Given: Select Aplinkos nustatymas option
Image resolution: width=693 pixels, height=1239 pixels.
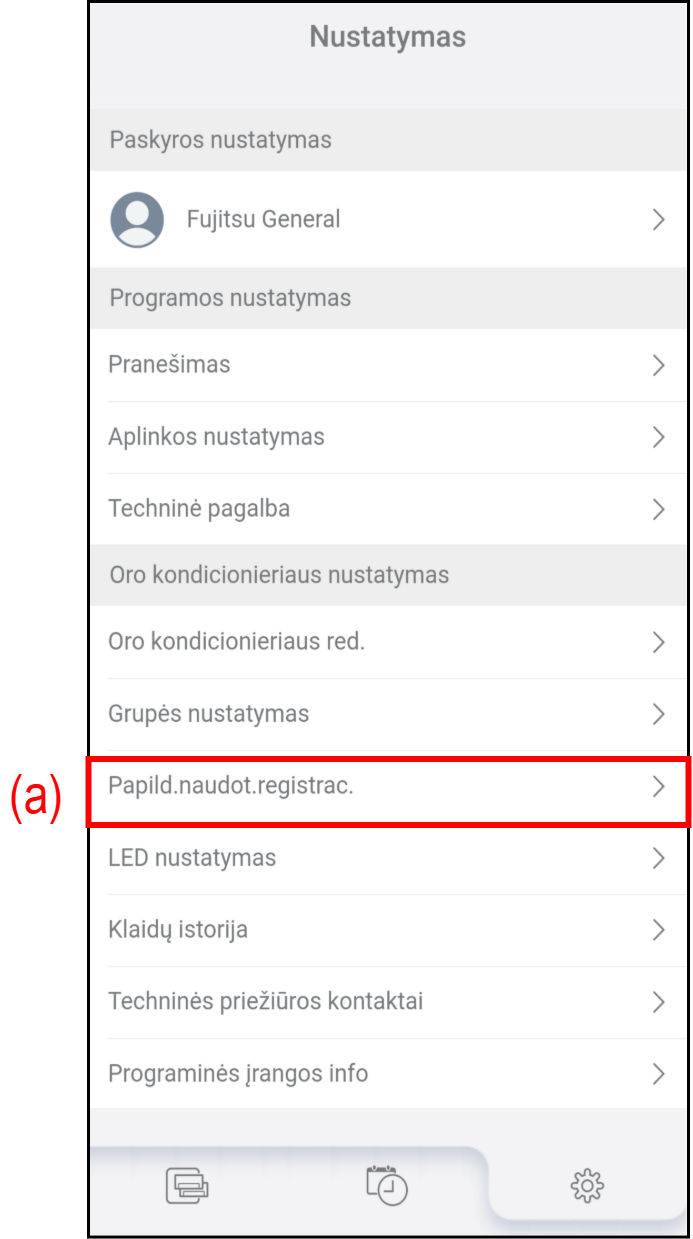Looking at the screenshot, I should [388, 437].
